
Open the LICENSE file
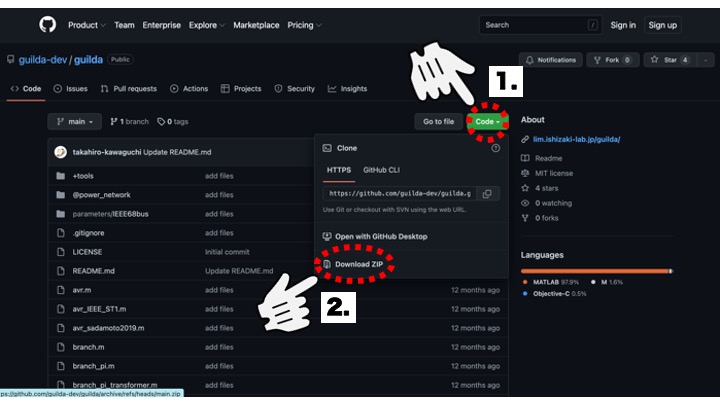[87, 252]
